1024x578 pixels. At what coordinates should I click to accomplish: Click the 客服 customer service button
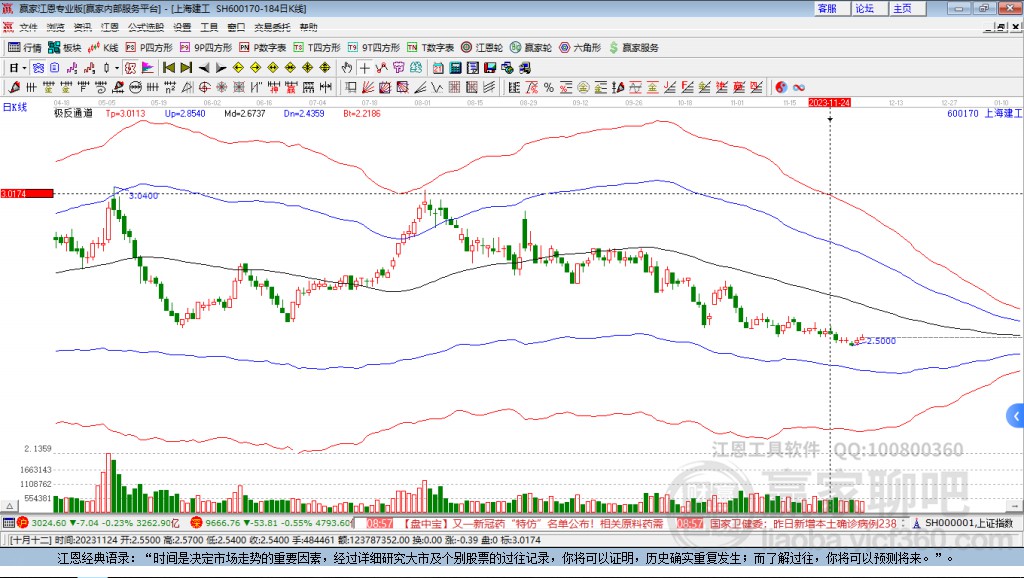click(x=827, y=8)
